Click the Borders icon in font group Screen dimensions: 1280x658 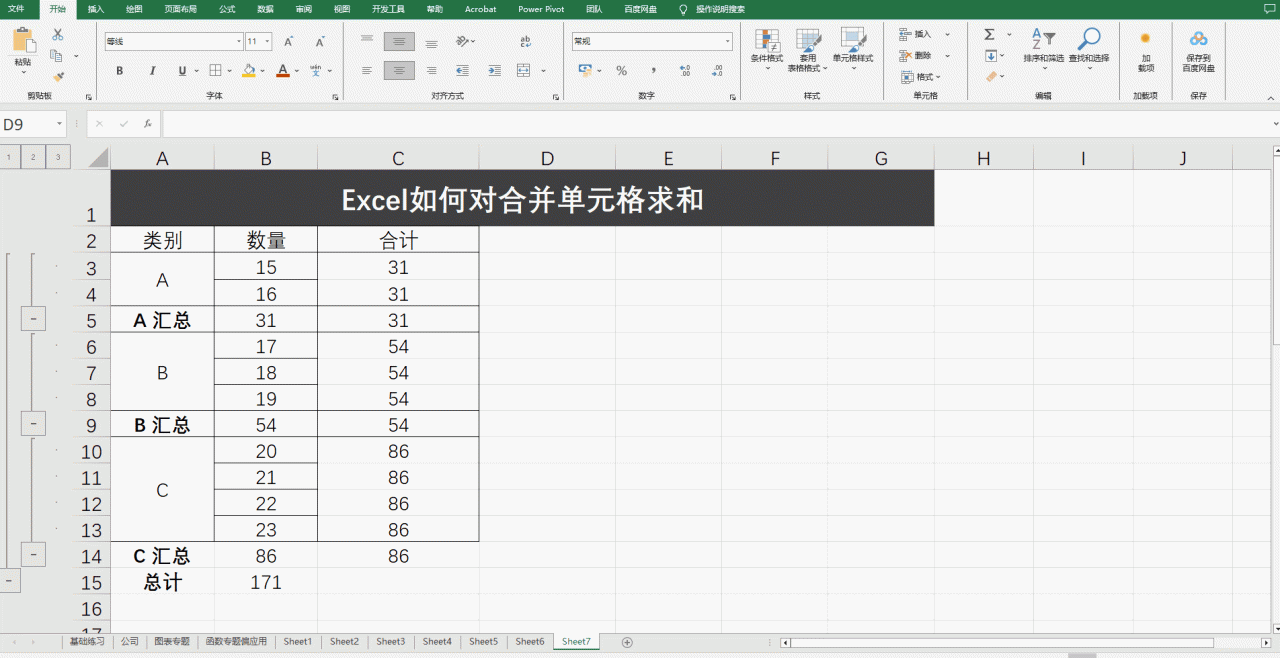click(214, 71)
